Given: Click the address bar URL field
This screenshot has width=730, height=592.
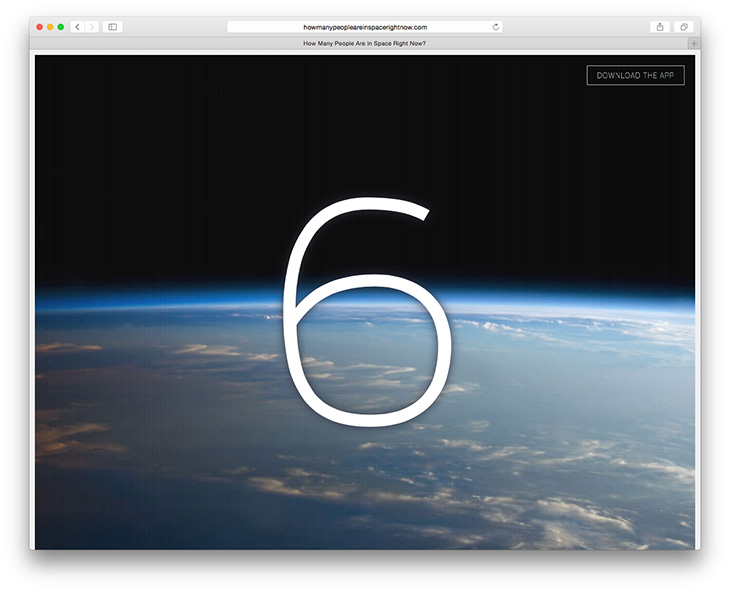Looking at the screenshot, I should coord(365,27).
